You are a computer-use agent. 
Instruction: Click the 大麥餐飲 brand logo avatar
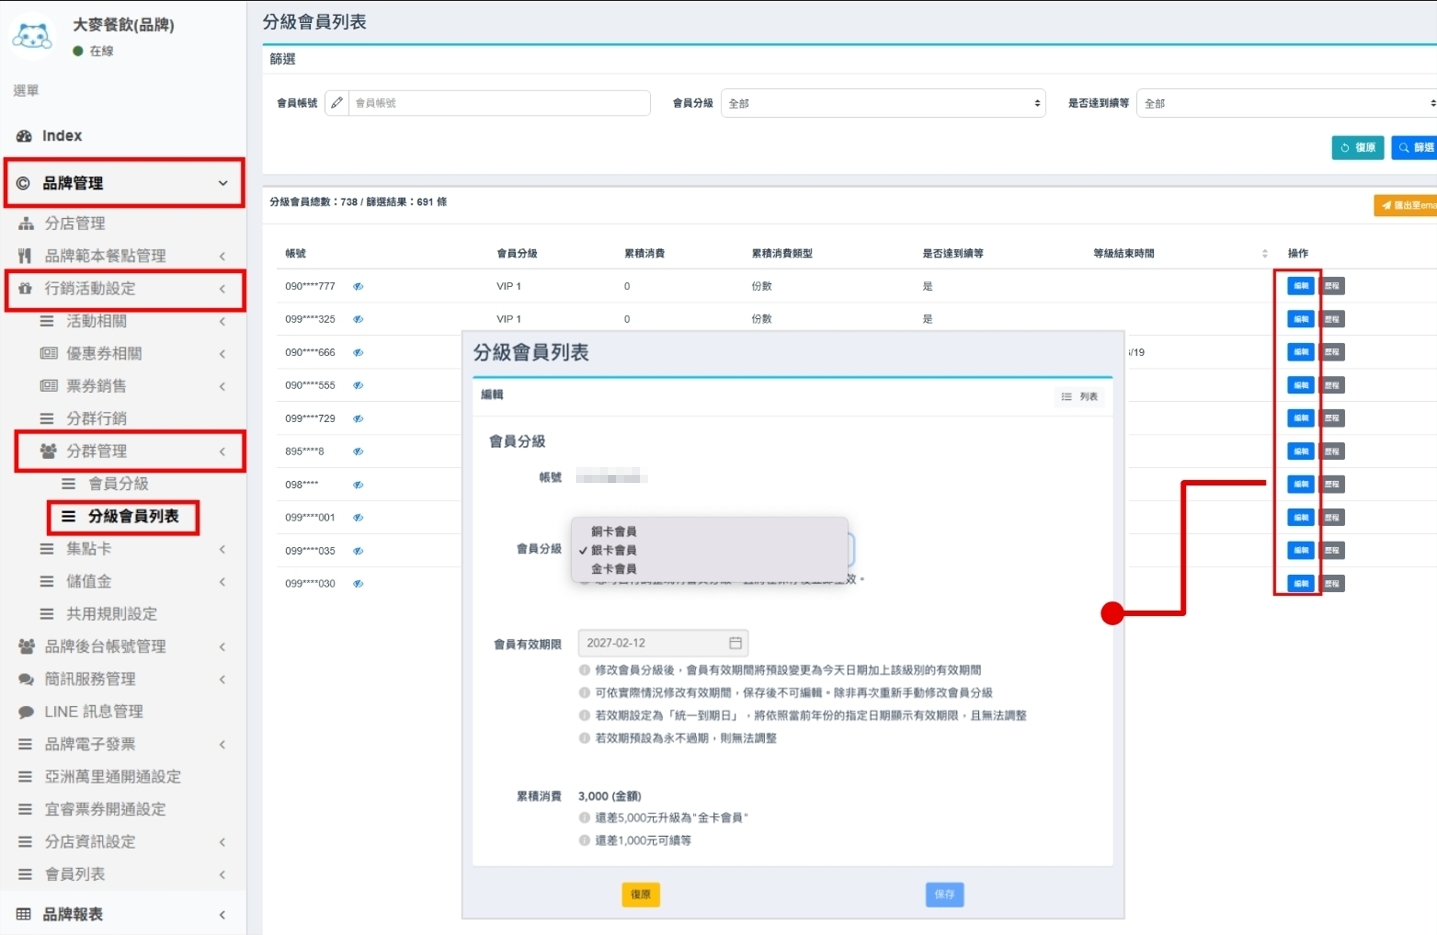(x=32, y=37)
